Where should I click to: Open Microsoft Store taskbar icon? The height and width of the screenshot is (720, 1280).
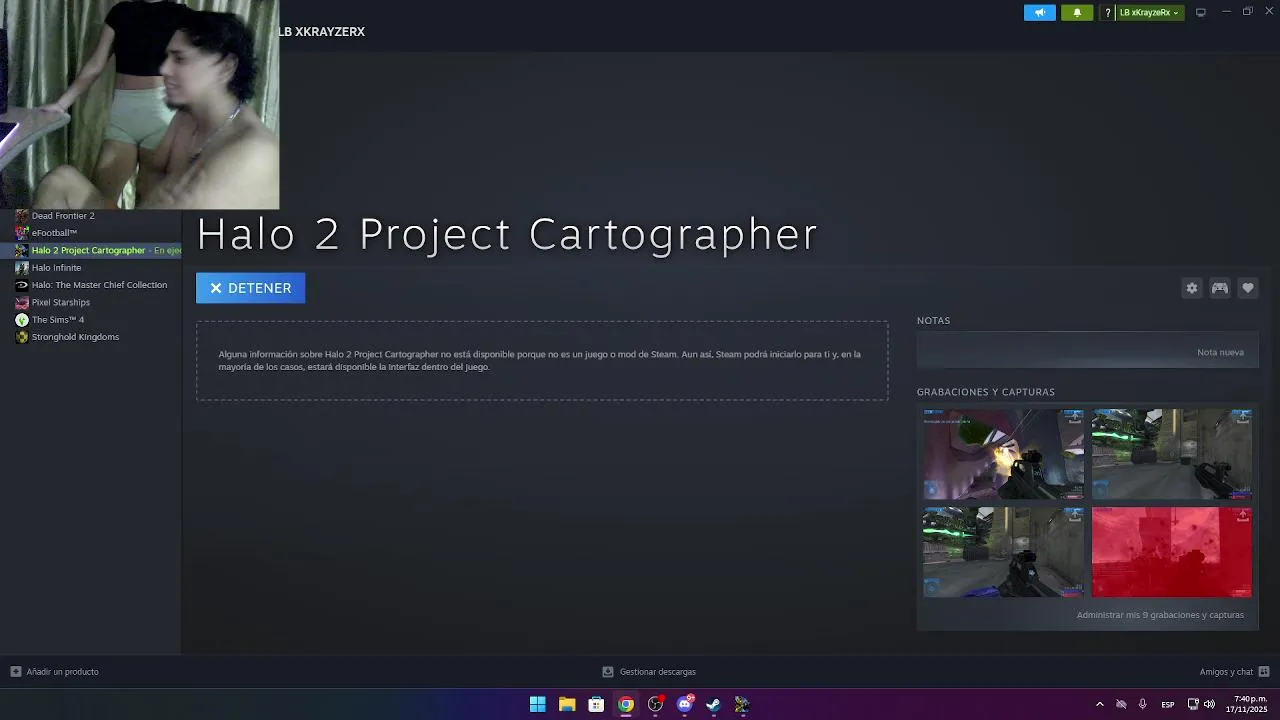[596, 704]
